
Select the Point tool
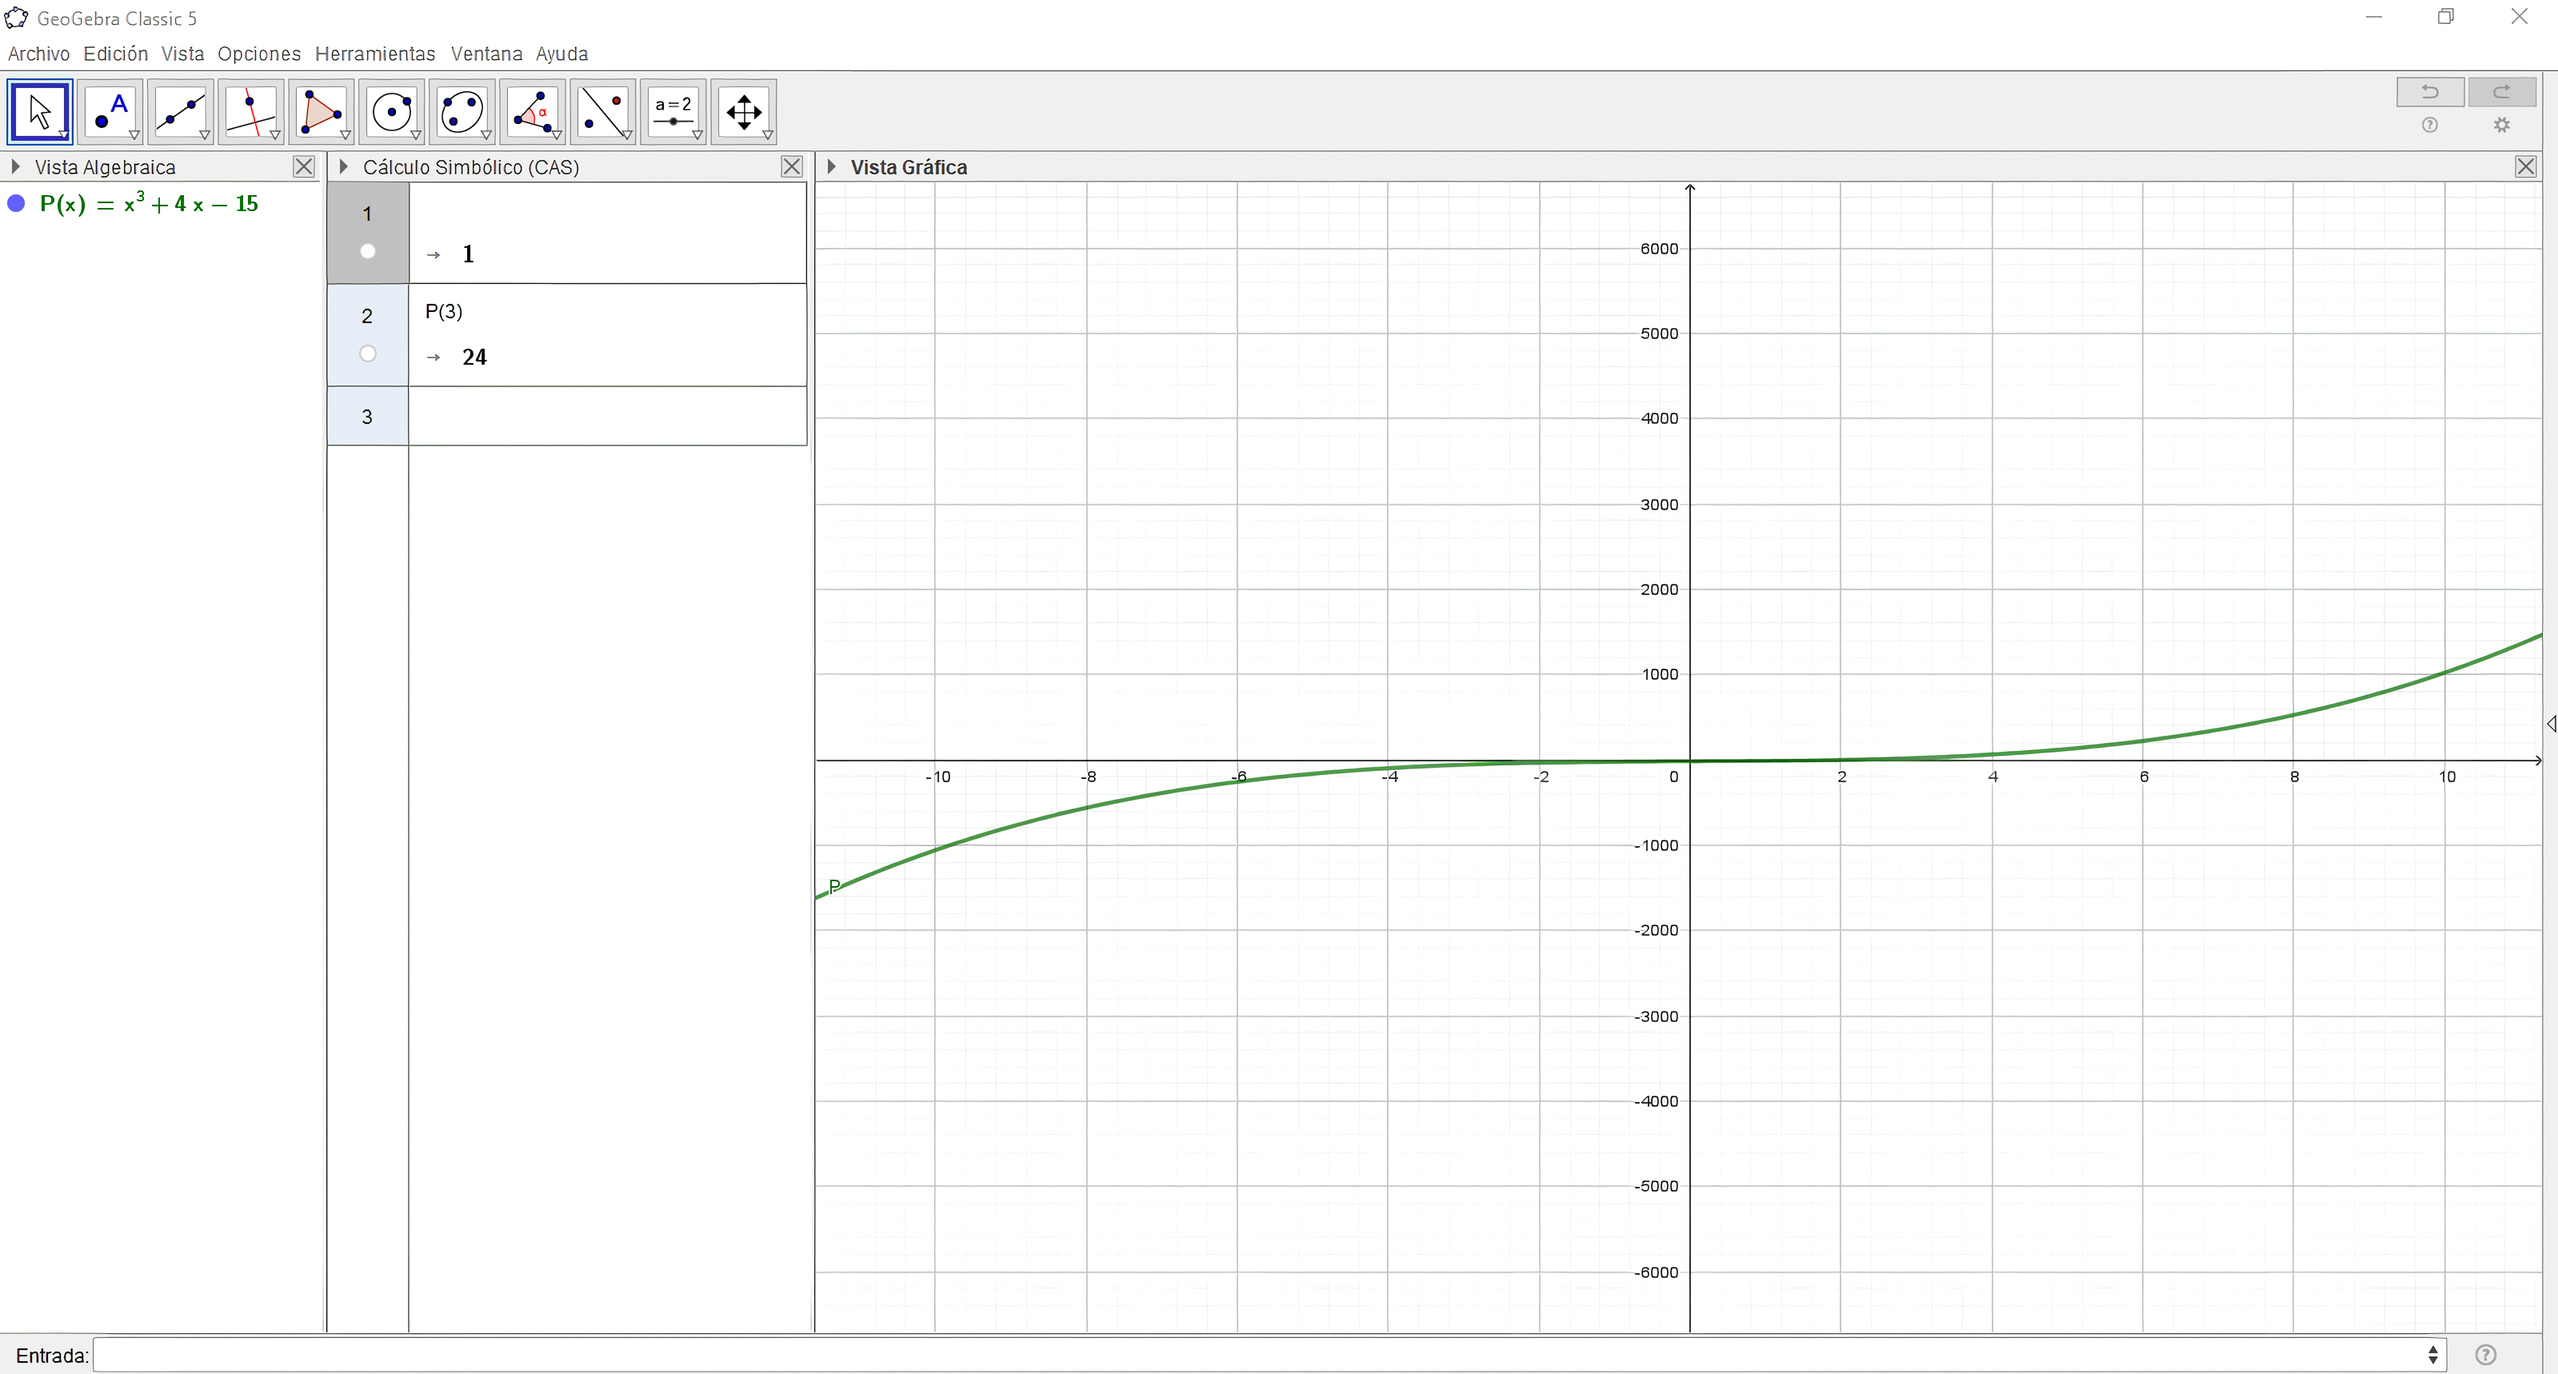click(110, 111)
